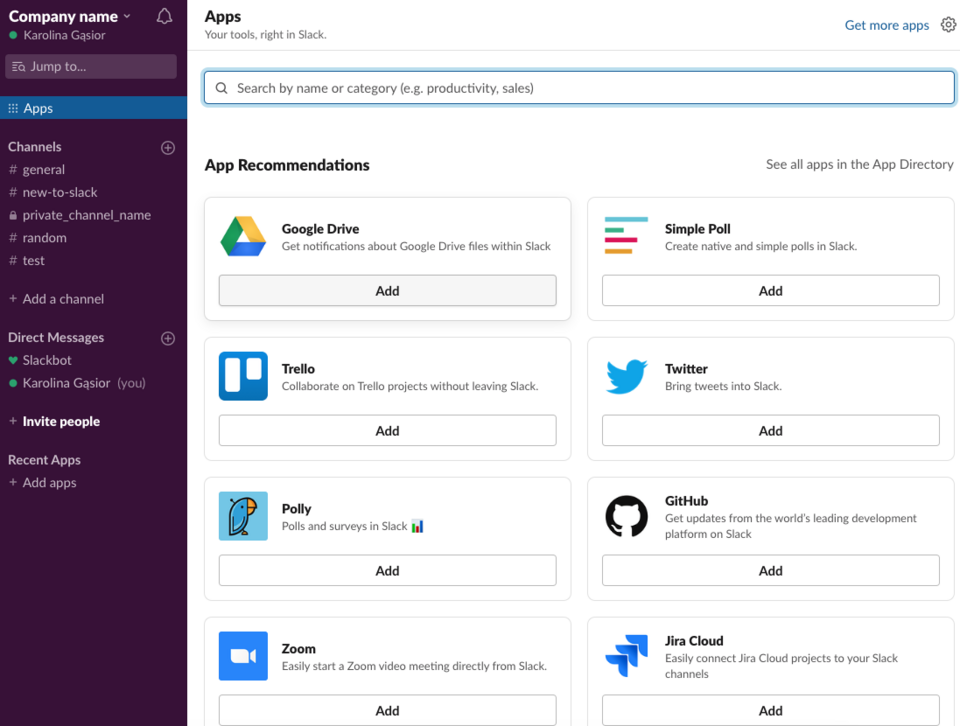The height and width of the screenshot is (726, 960).
Task: Add the Zoom app
Action: pos(388,710)
